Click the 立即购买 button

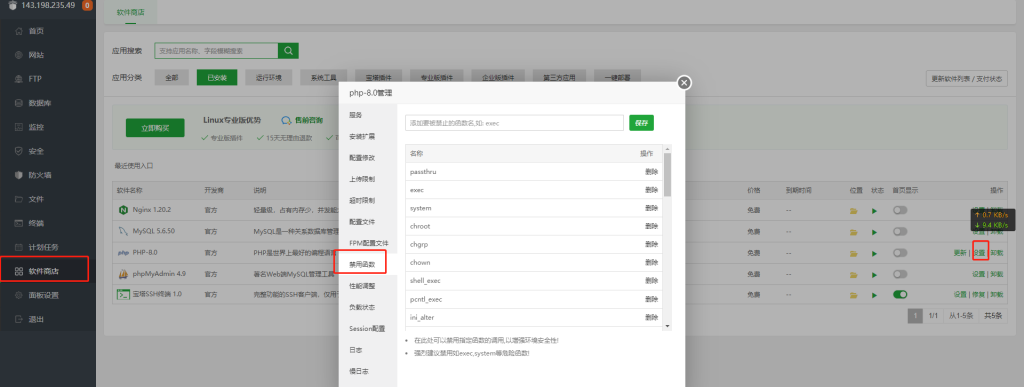[155, 128]
